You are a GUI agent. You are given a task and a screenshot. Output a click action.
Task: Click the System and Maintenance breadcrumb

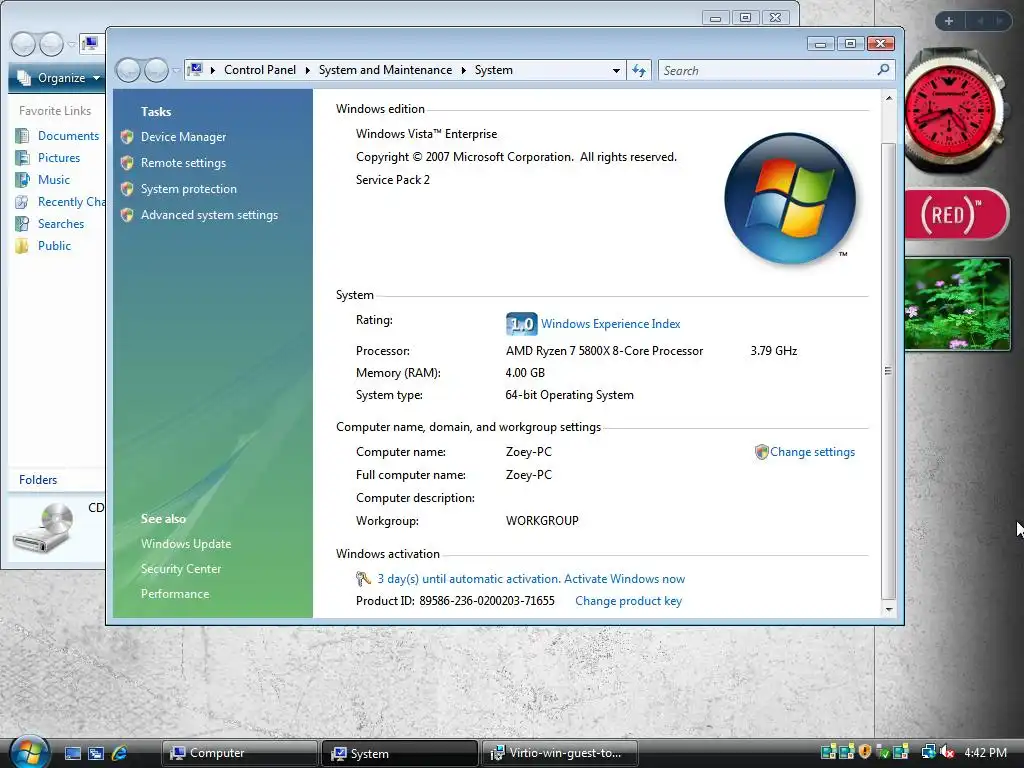385,70
